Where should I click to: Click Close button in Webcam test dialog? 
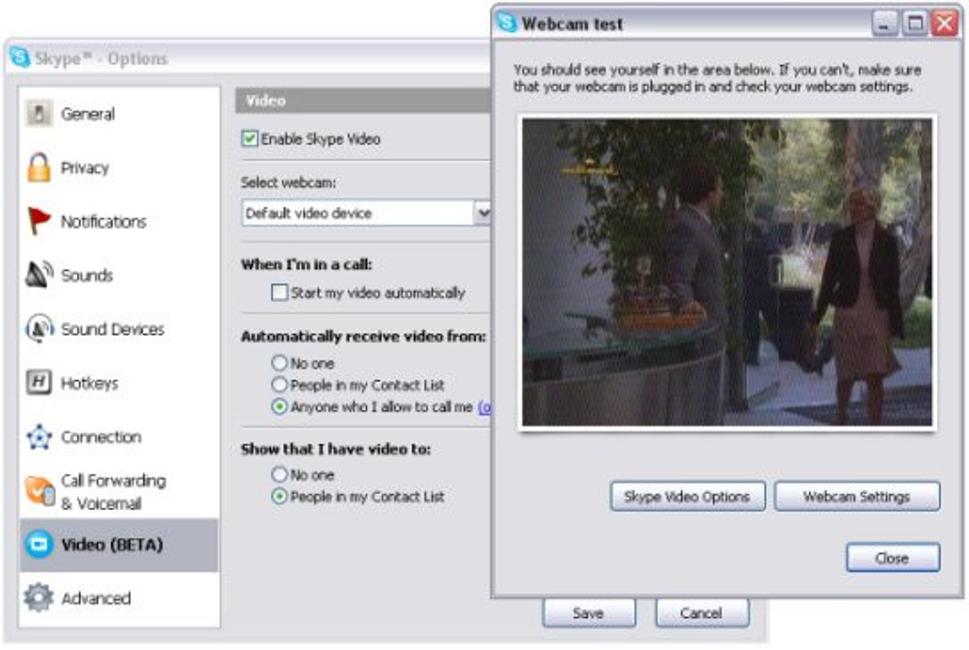click(x=892, y=557)
